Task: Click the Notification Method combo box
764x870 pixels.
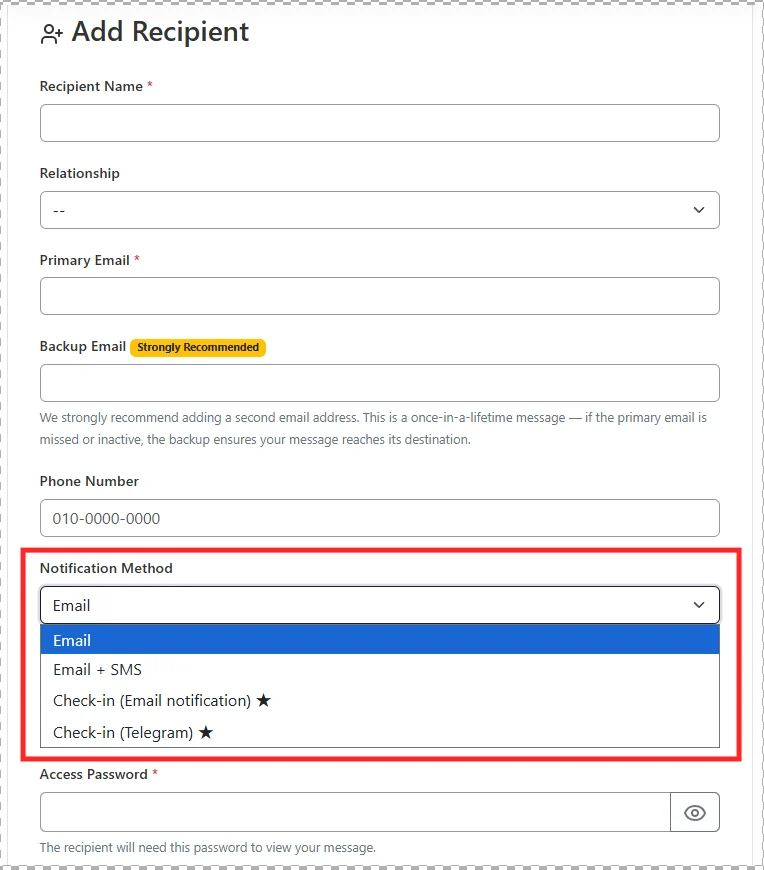Action: [379, 605]
